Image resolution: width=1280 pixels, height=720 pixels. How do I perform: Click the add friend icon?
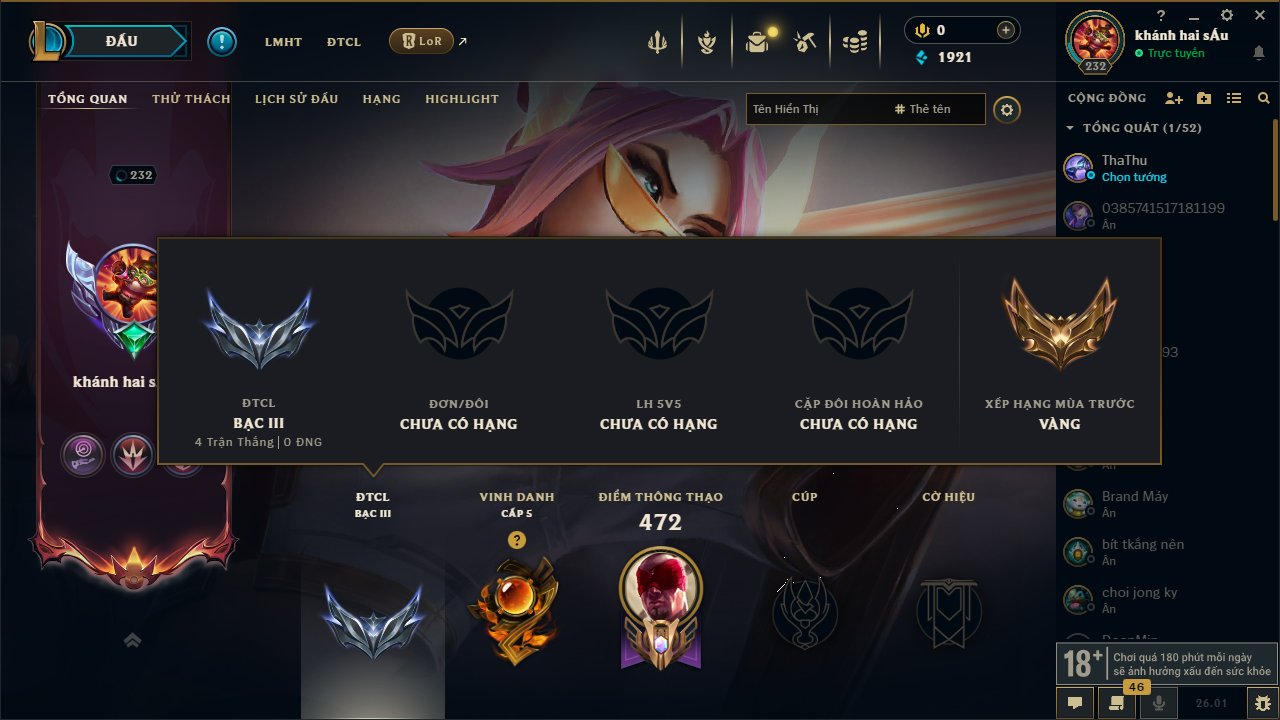[1174, 98]
